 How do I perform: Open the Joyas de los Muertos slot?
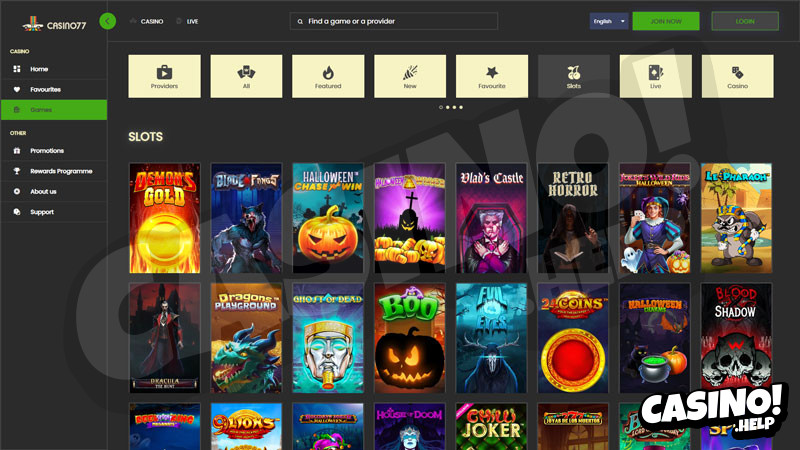[573, 427]
